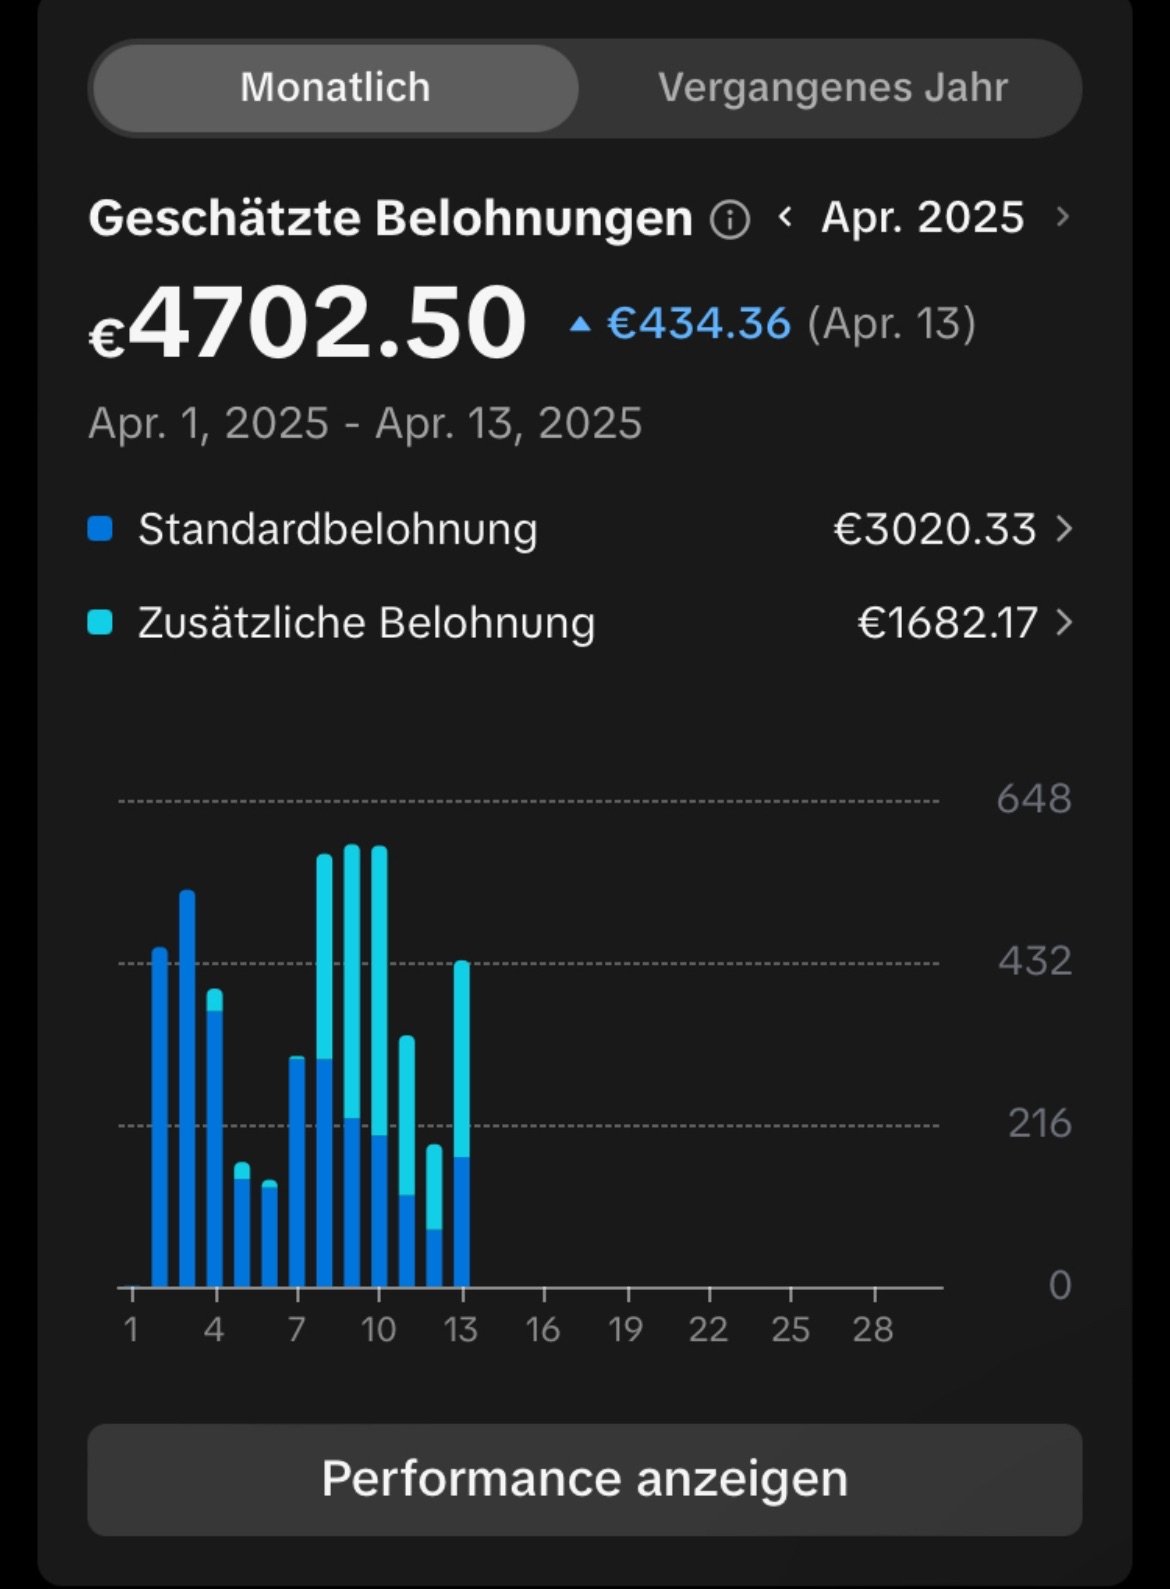Open the Standardbelohnung €3020.33 row
The image size is (1170, 1589).
580,529
